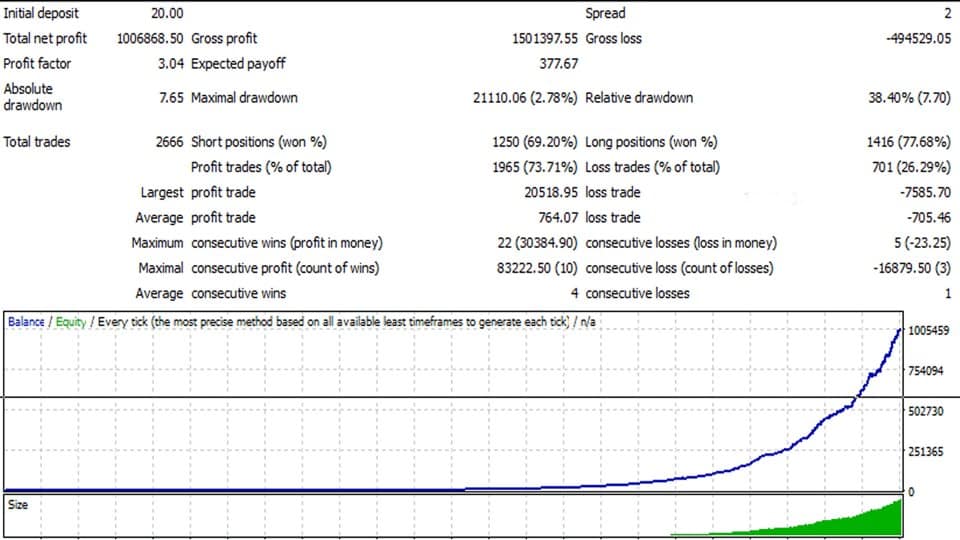Image resolution: width=960 pixels, height=540 pixels.
Task: Select the Maximal drawdown value 21110.06 (2.78%)
Action: pyautogui.click(x=525, y=98)
